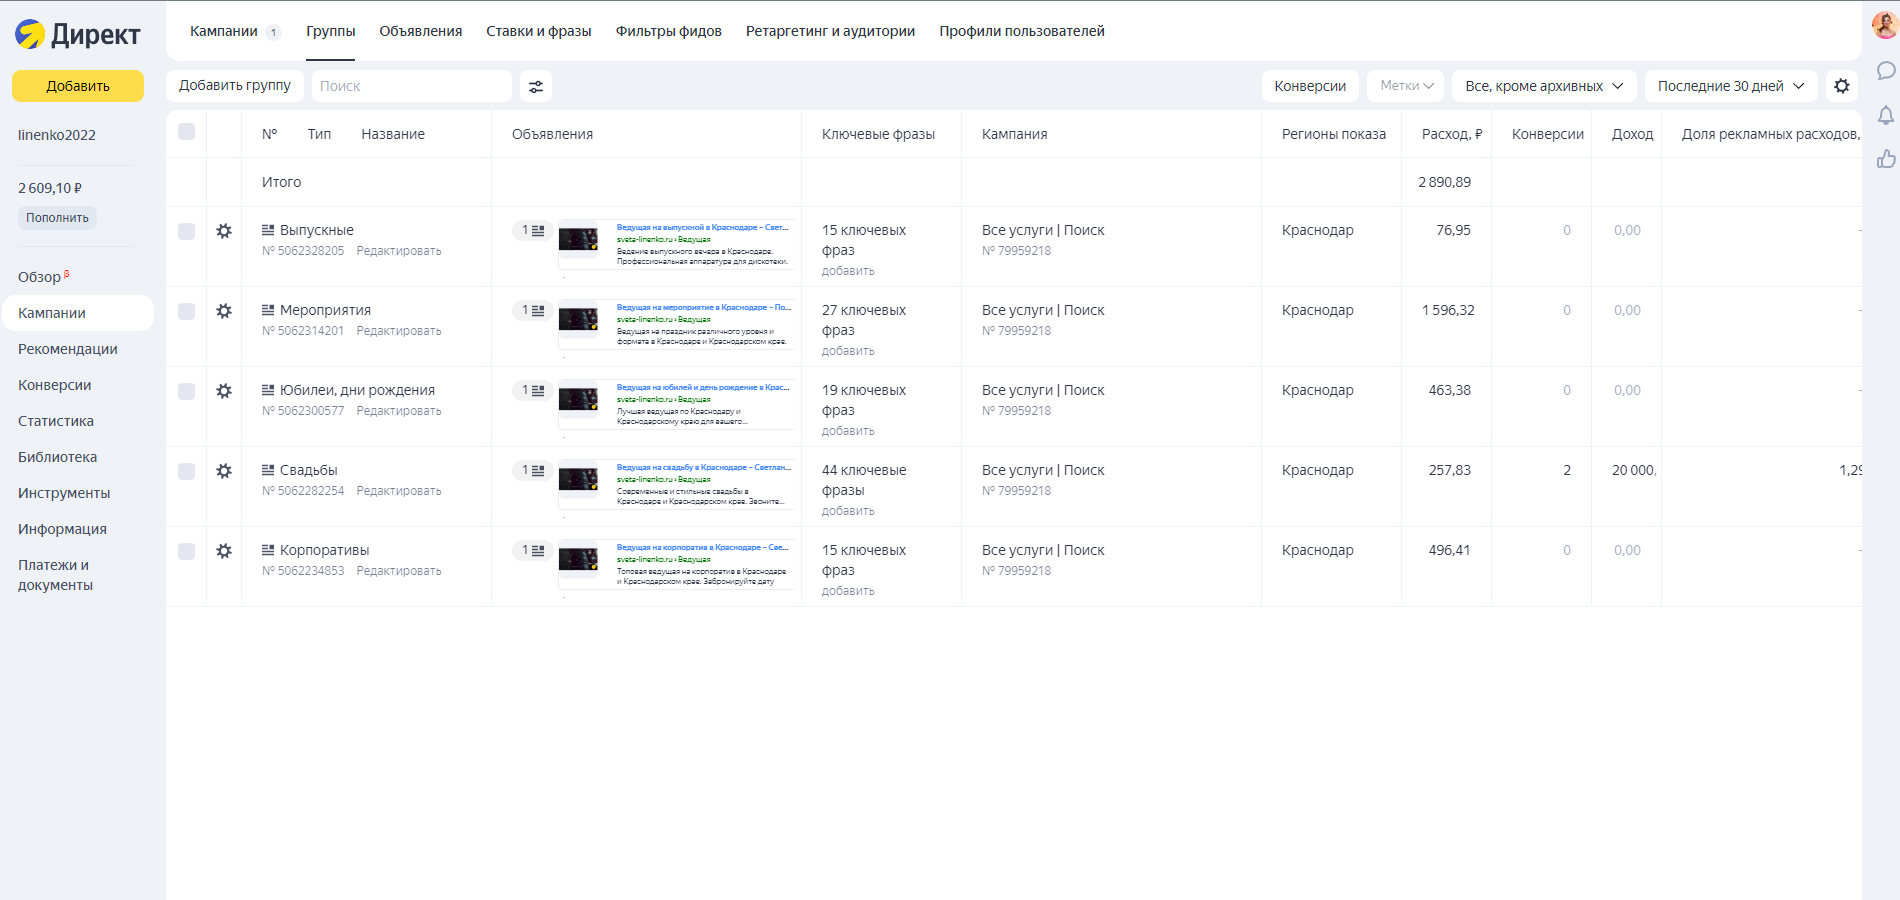Open gear menu for Свадьбы group
Screen dimensions: 1900x900
tap(224, 471)
